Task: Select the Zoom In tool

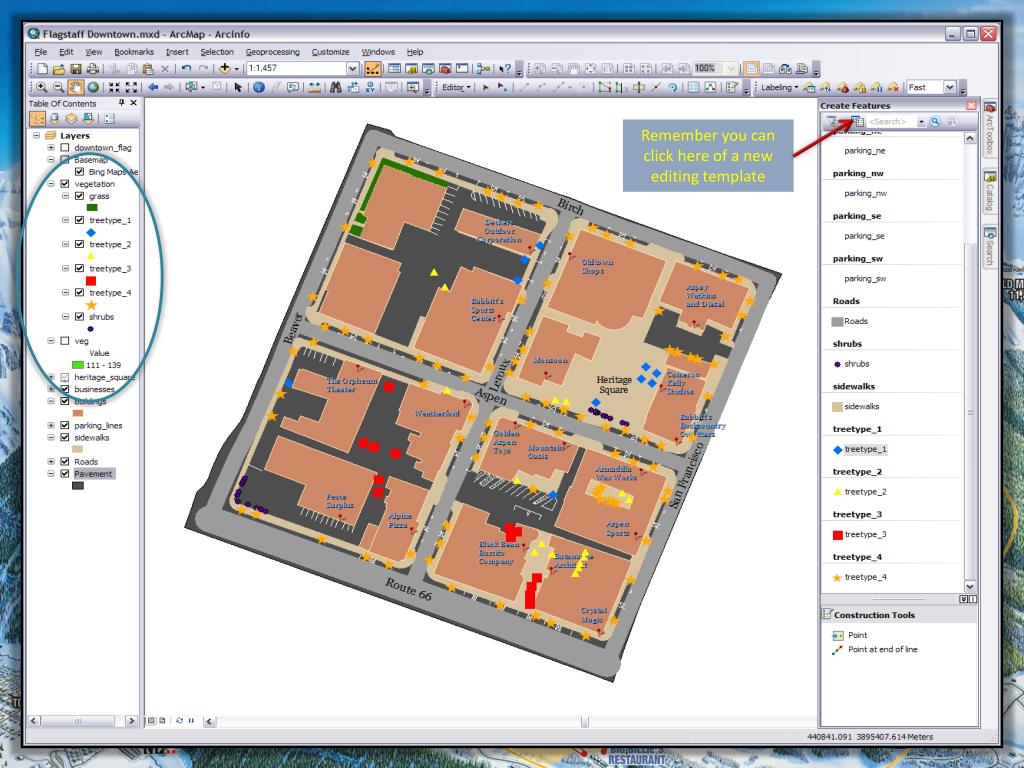Action: coord(40,87)
